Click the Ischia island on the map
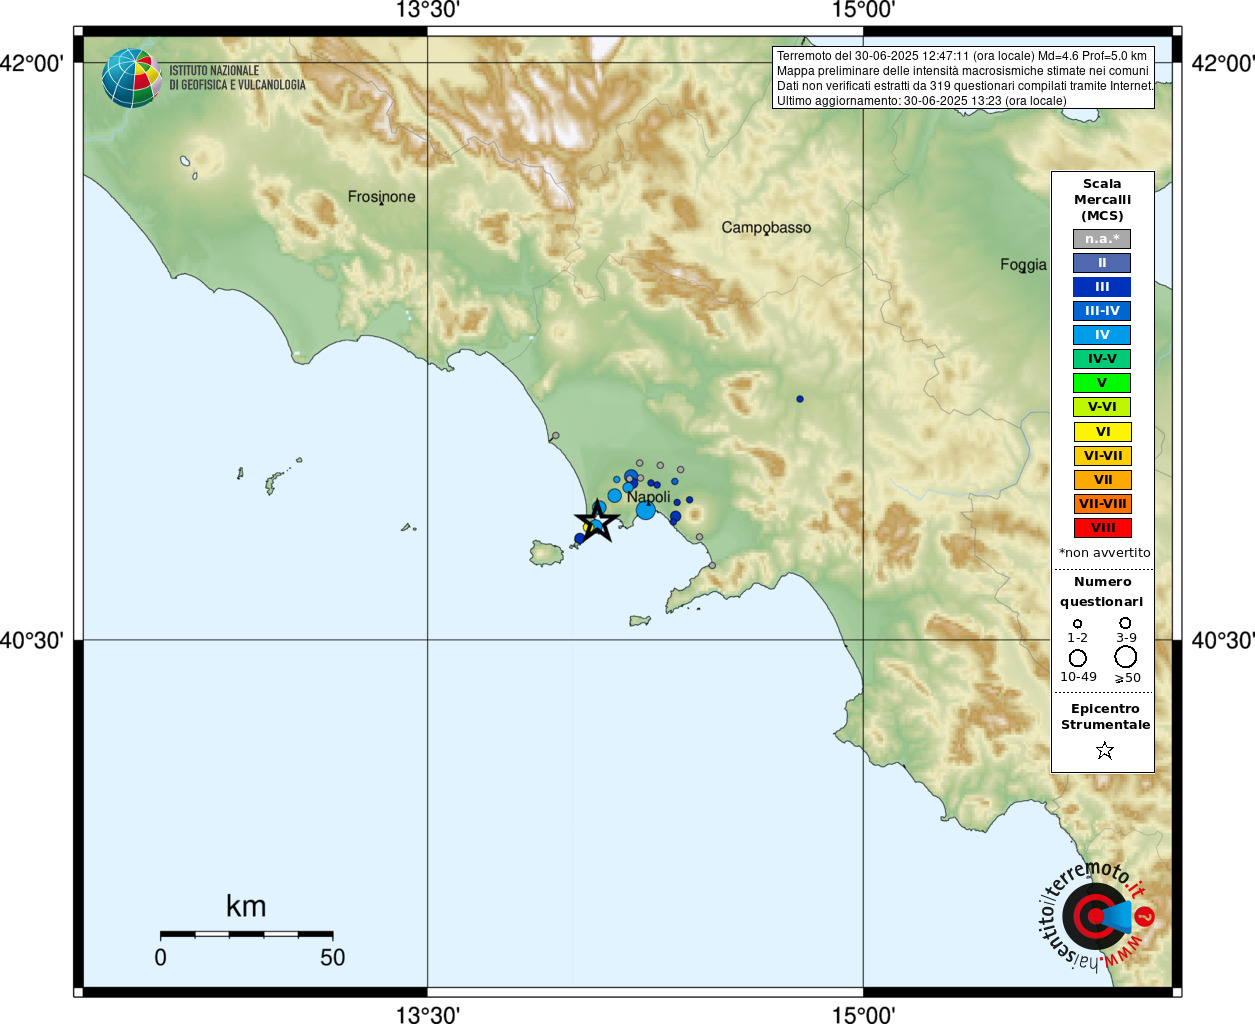 coord(547,553)
